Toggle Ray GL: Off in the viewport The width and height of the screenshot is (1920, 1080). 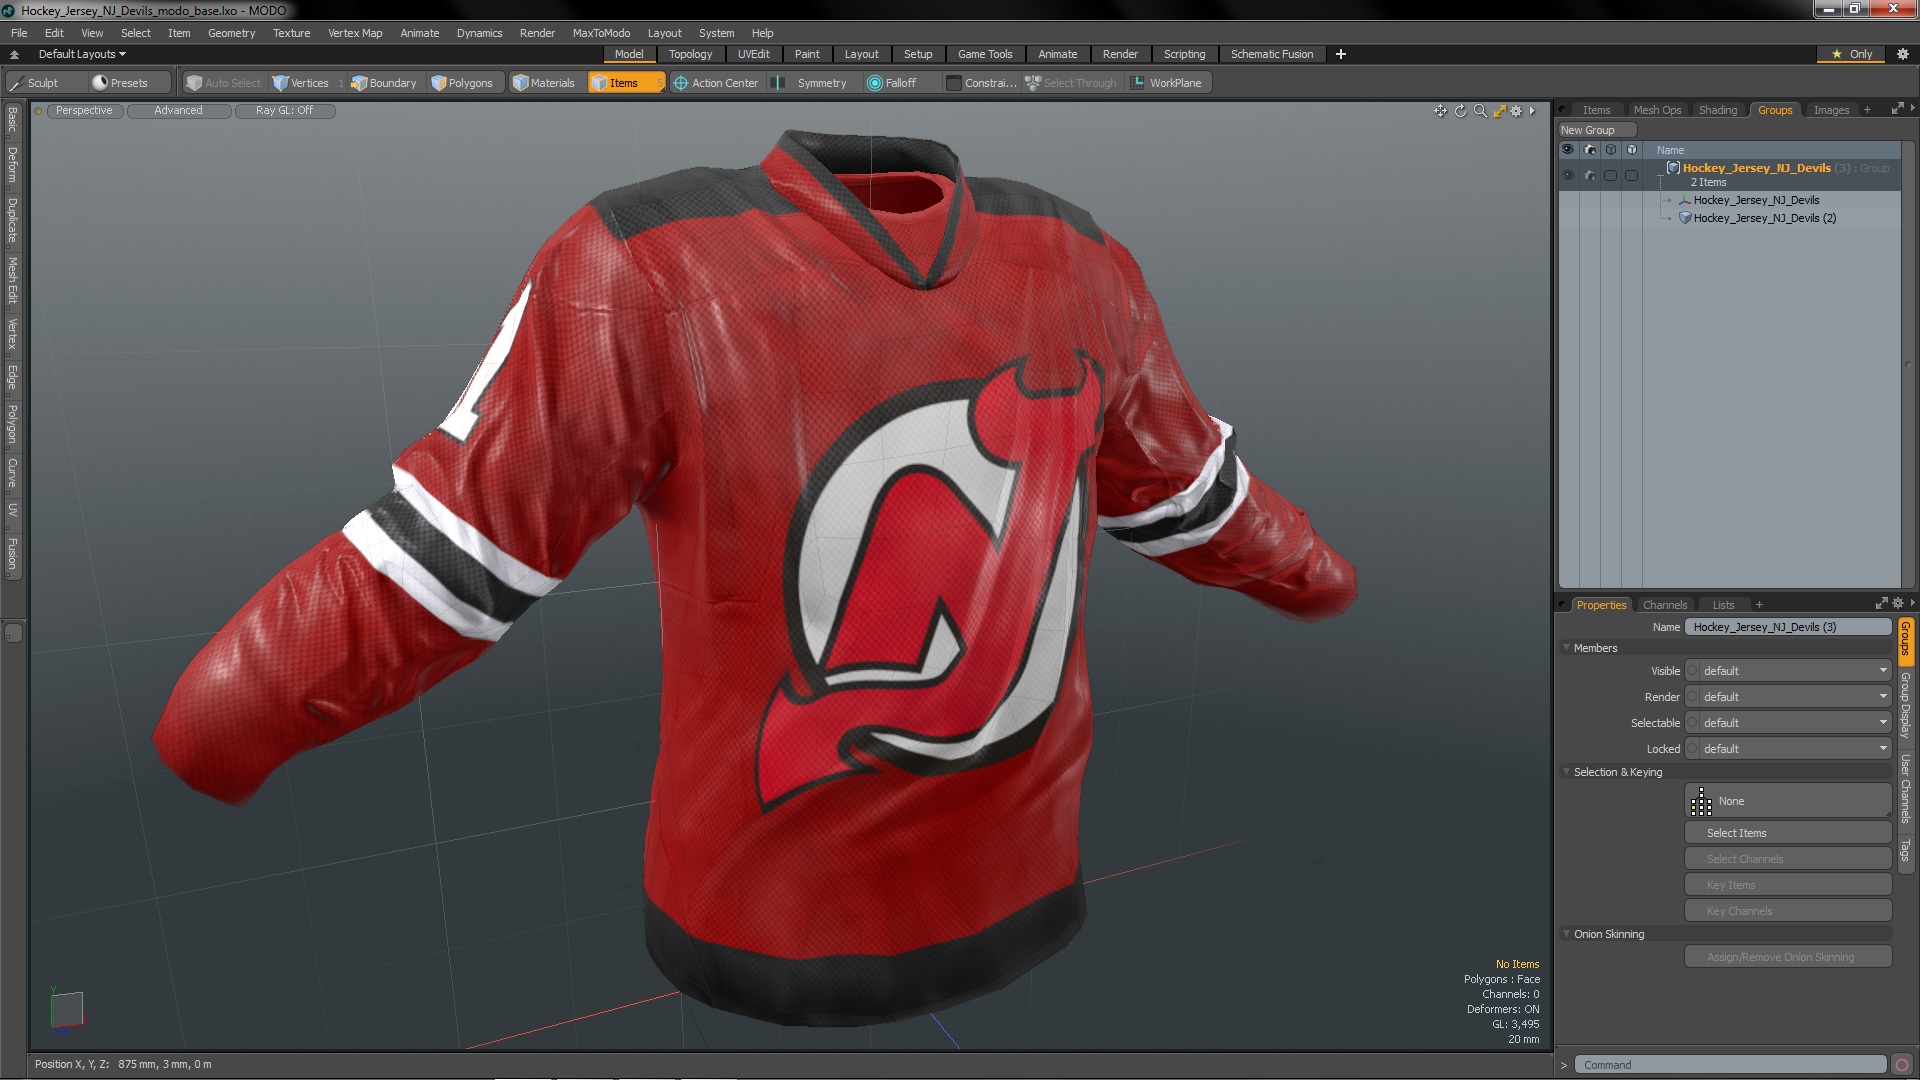[x=284, y=111]
